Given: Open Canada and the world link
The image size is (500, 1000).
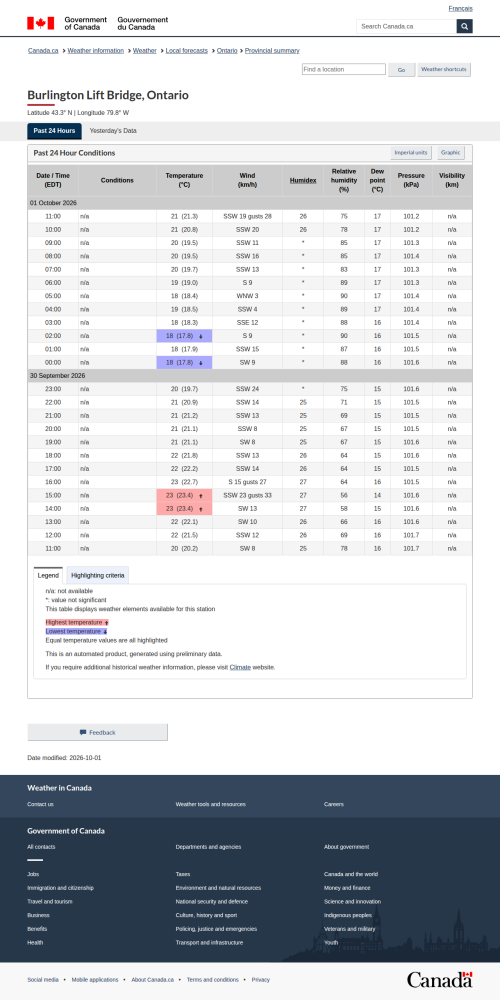Looking at the screenshot, I should 351,874.
